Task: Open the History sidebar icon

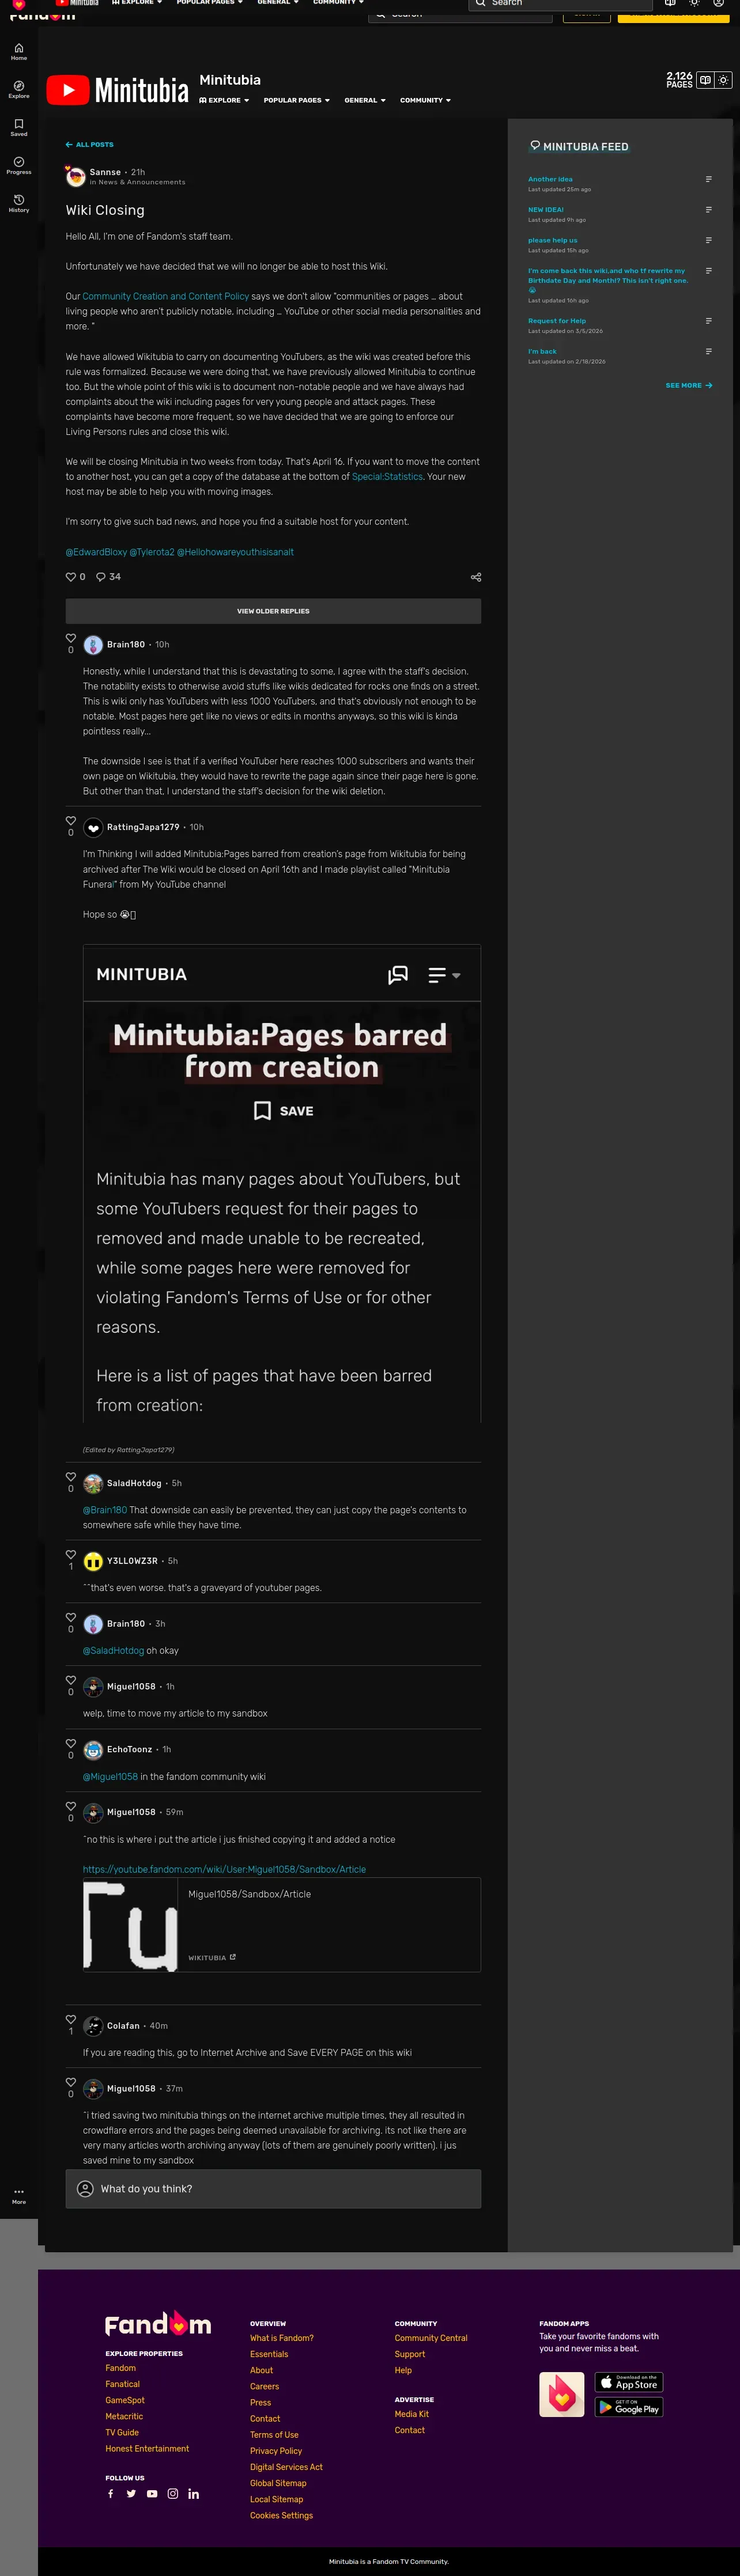Action: 19,203
